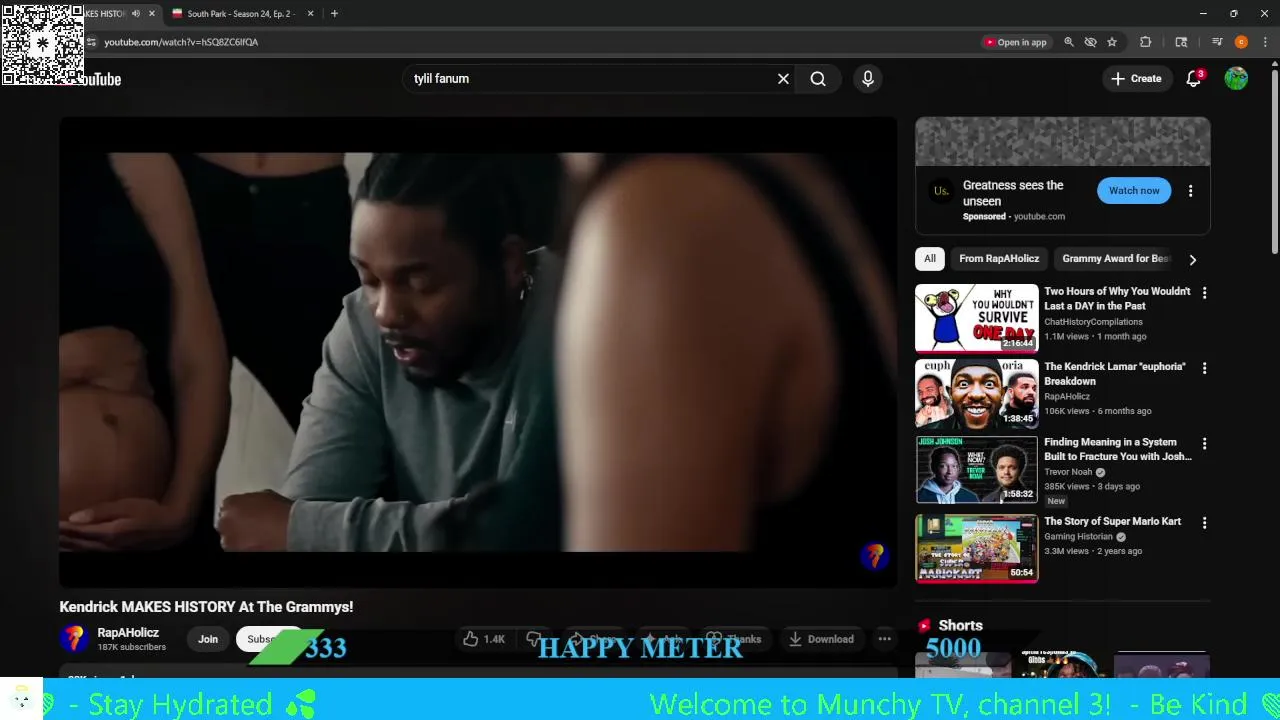Select the All filter chip
This screenshot has height=720, width=1280.
tap(930, 259)
